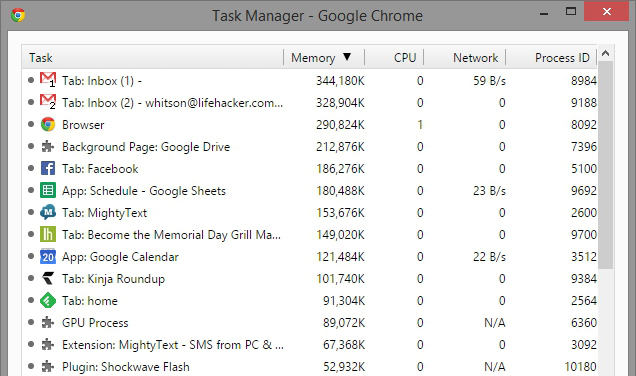Click process ID 6360
The image size is (636, 376).
(584, 322)
